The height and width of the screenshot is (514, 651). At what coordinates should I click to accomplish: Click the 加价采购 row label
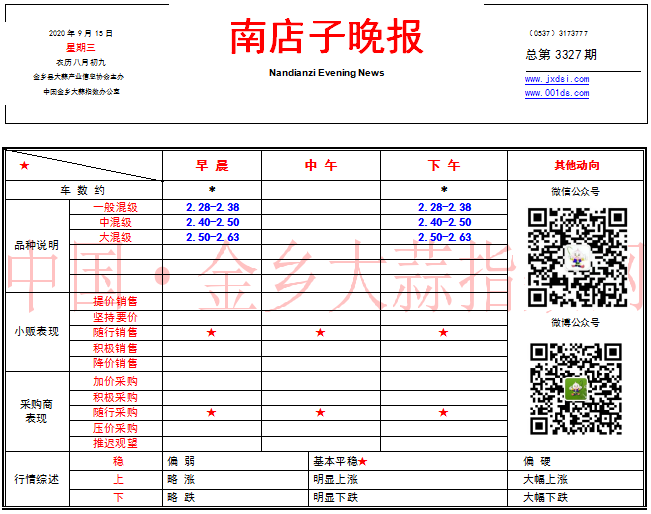pos(115,382)
